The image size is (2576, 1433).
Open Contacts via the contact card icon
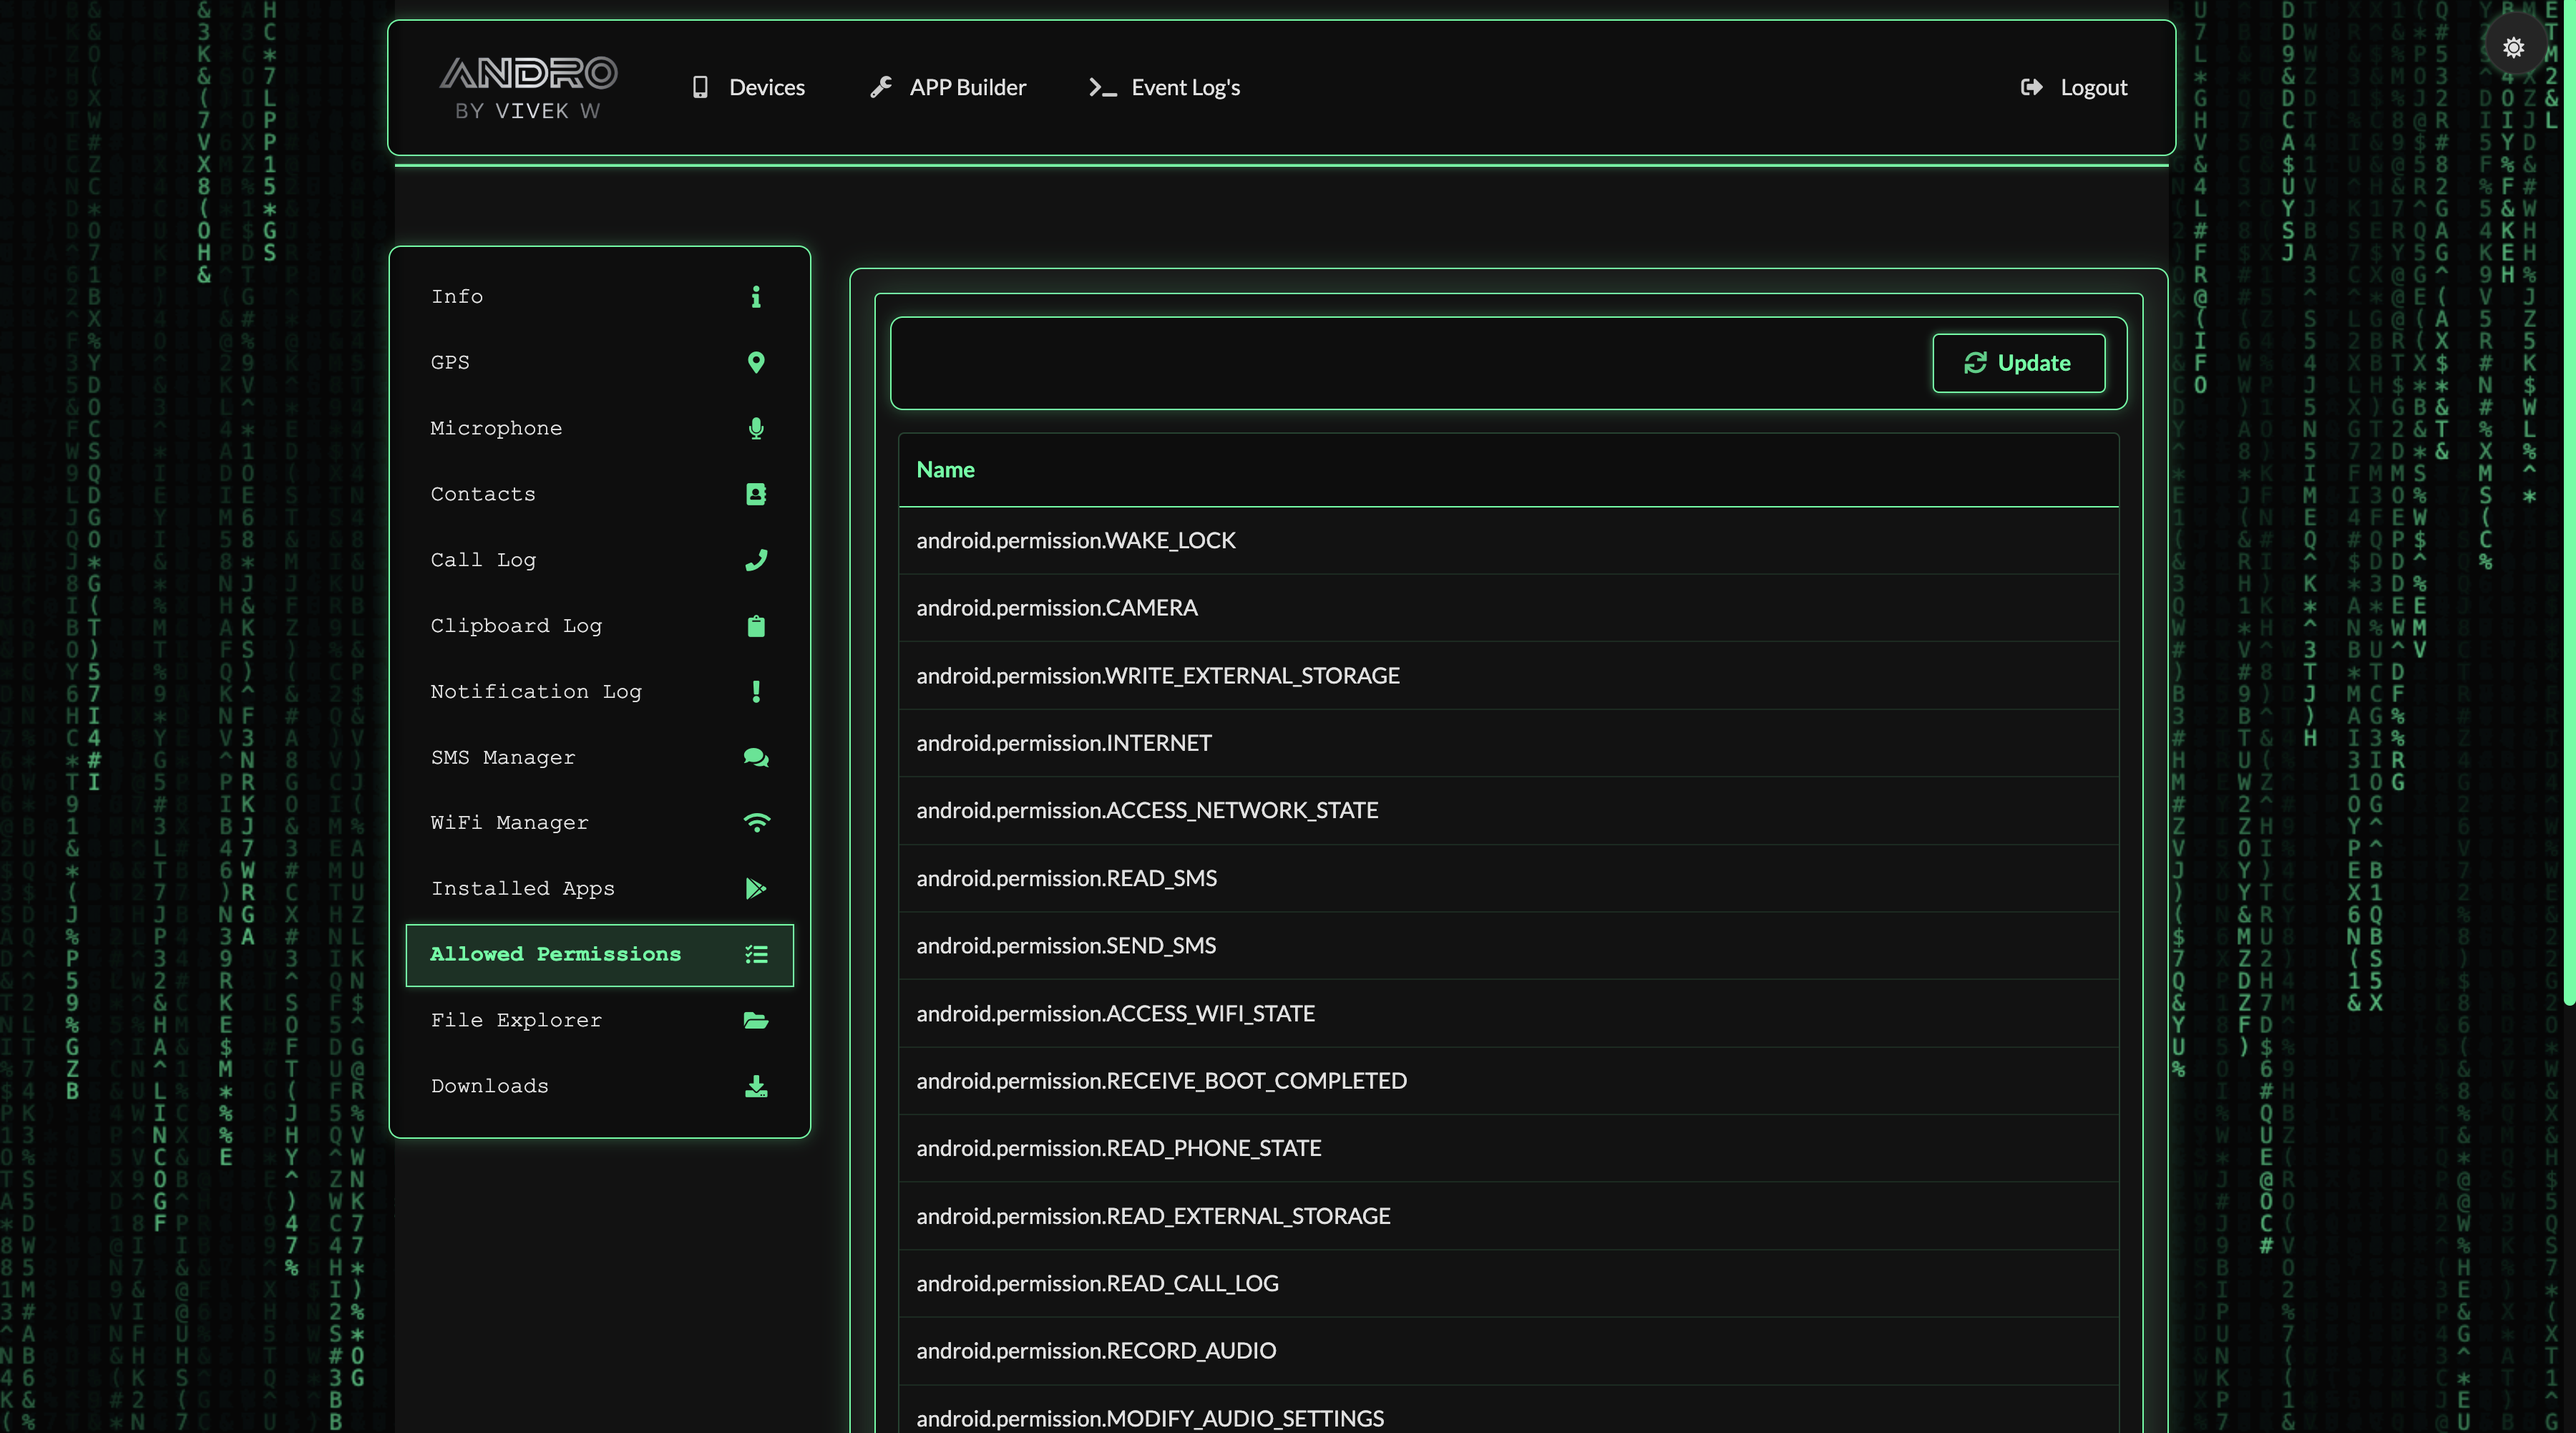point(757,494)
